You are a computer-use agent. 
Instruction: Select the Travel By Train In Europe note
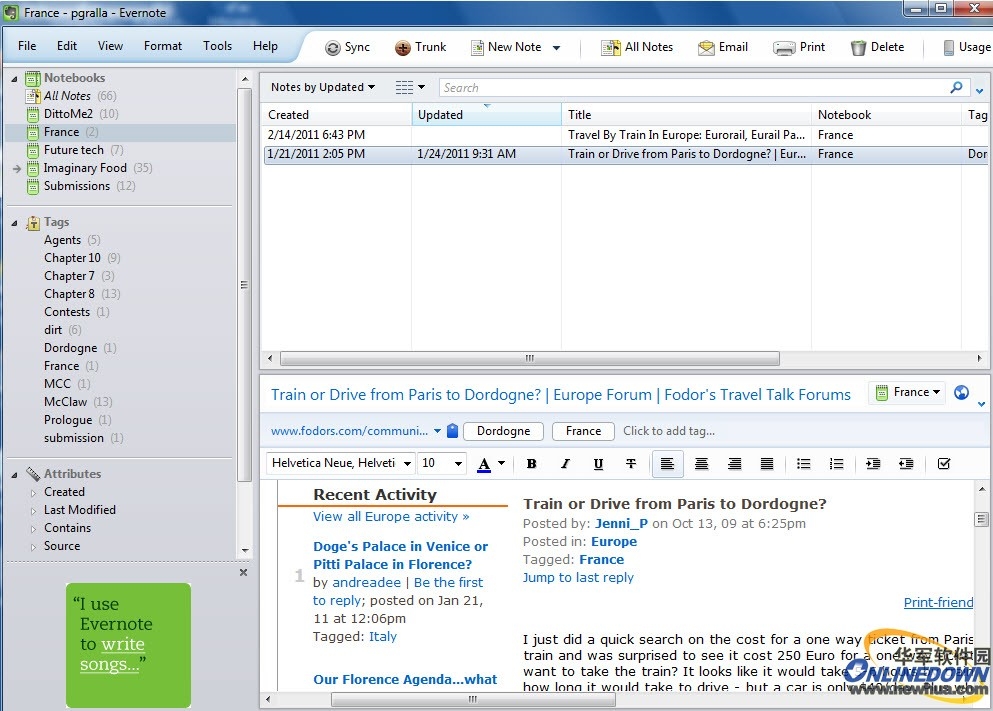click(x=625, y=135)
